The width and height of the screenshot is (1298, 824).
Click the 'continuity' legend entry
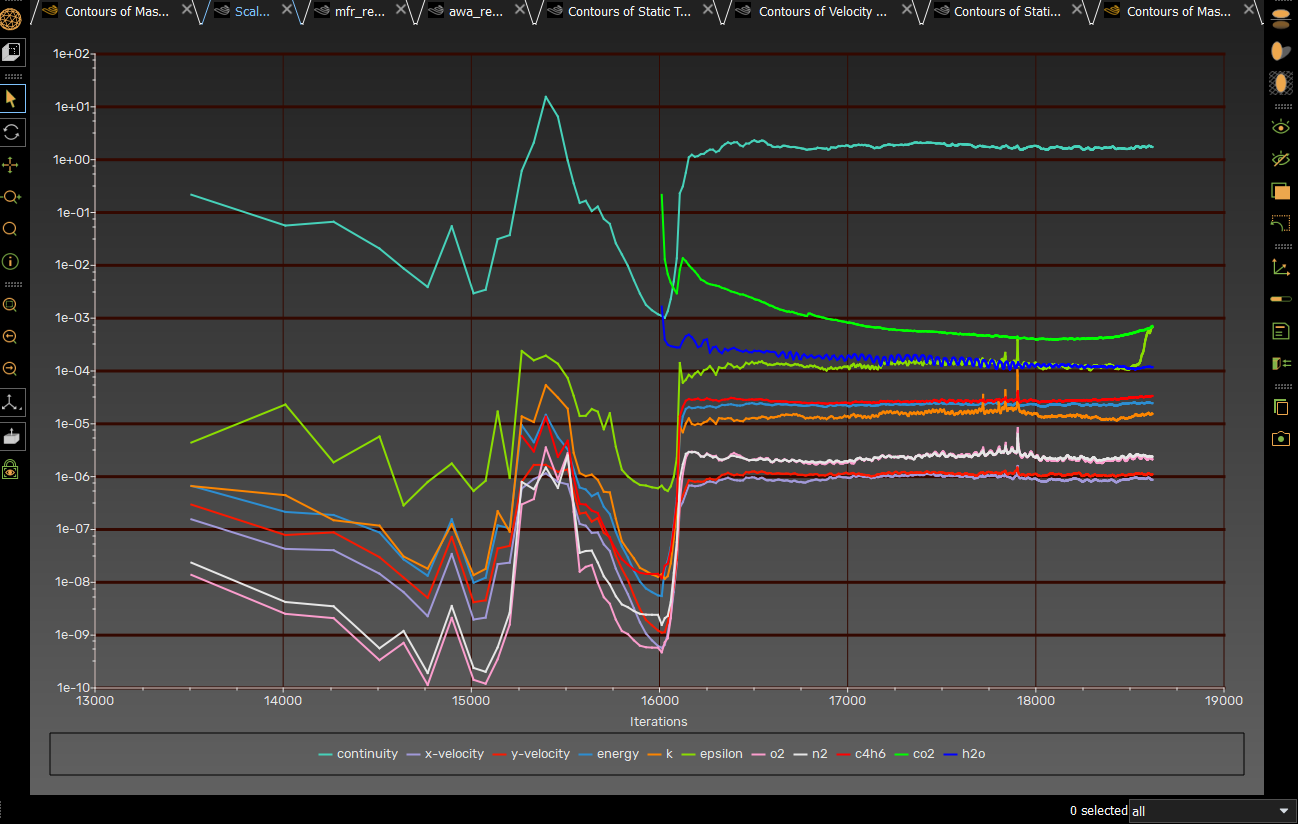pos(368,753)
